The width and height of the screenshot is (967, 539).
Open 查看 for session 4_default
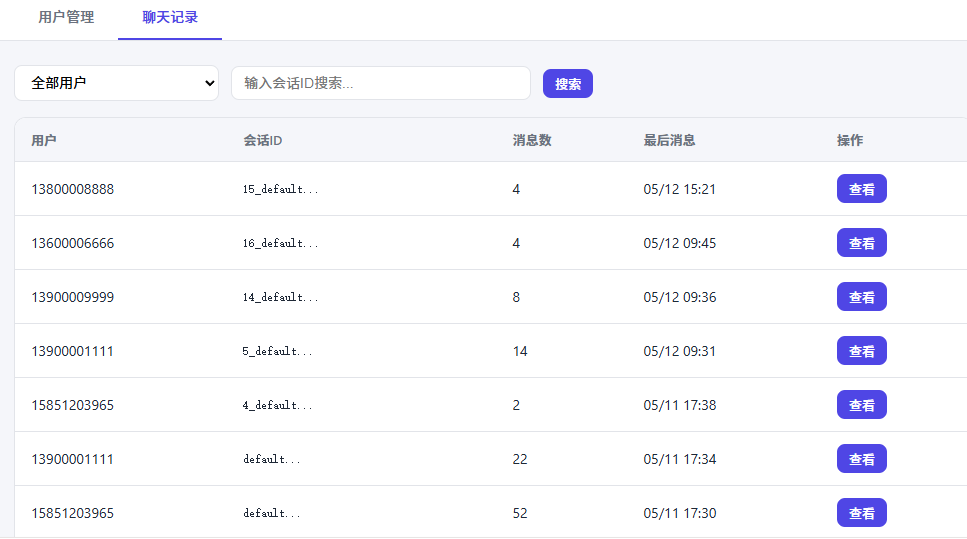[862, 405]
